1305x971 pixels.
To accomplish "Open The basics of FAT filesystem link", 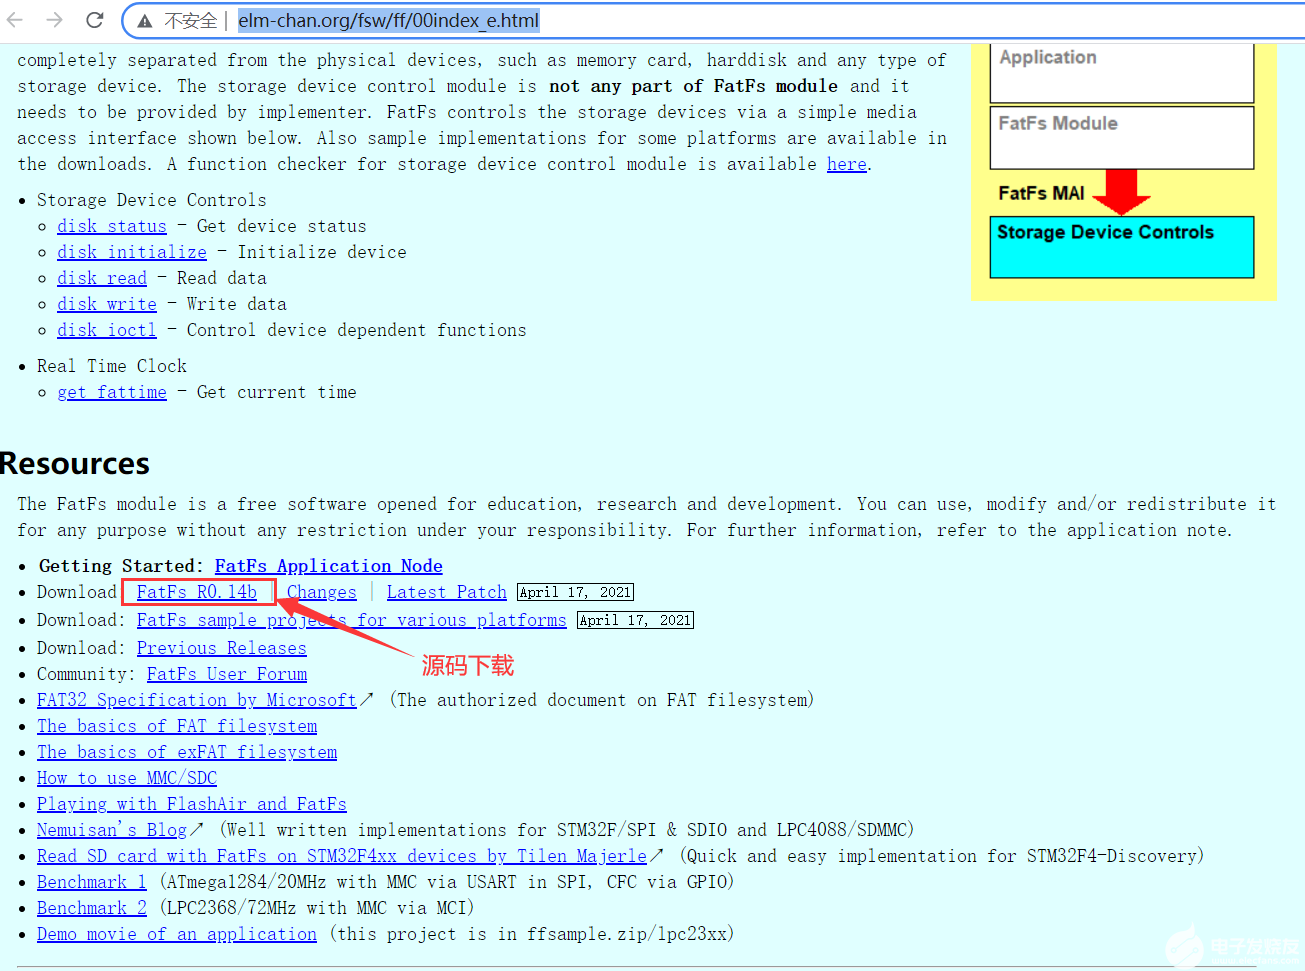I will point(177,726).
